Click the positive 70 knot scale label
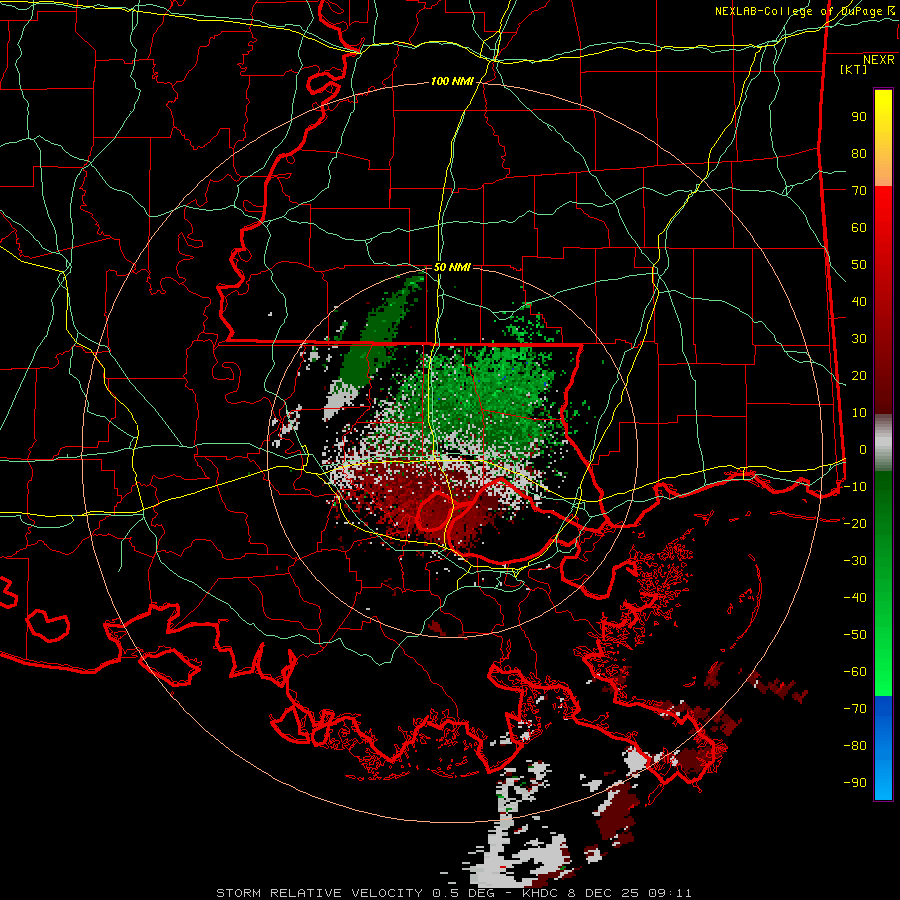 859,191
